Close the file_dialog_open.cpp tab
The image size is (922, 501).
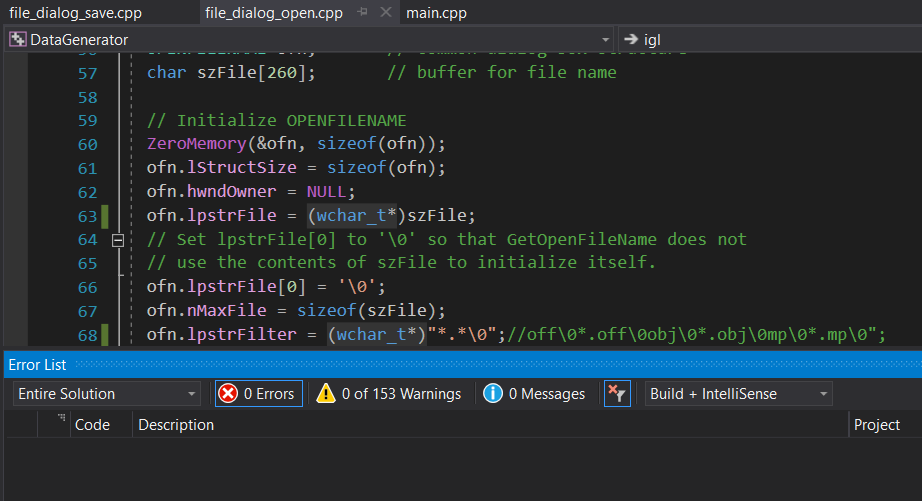(386, 12)
